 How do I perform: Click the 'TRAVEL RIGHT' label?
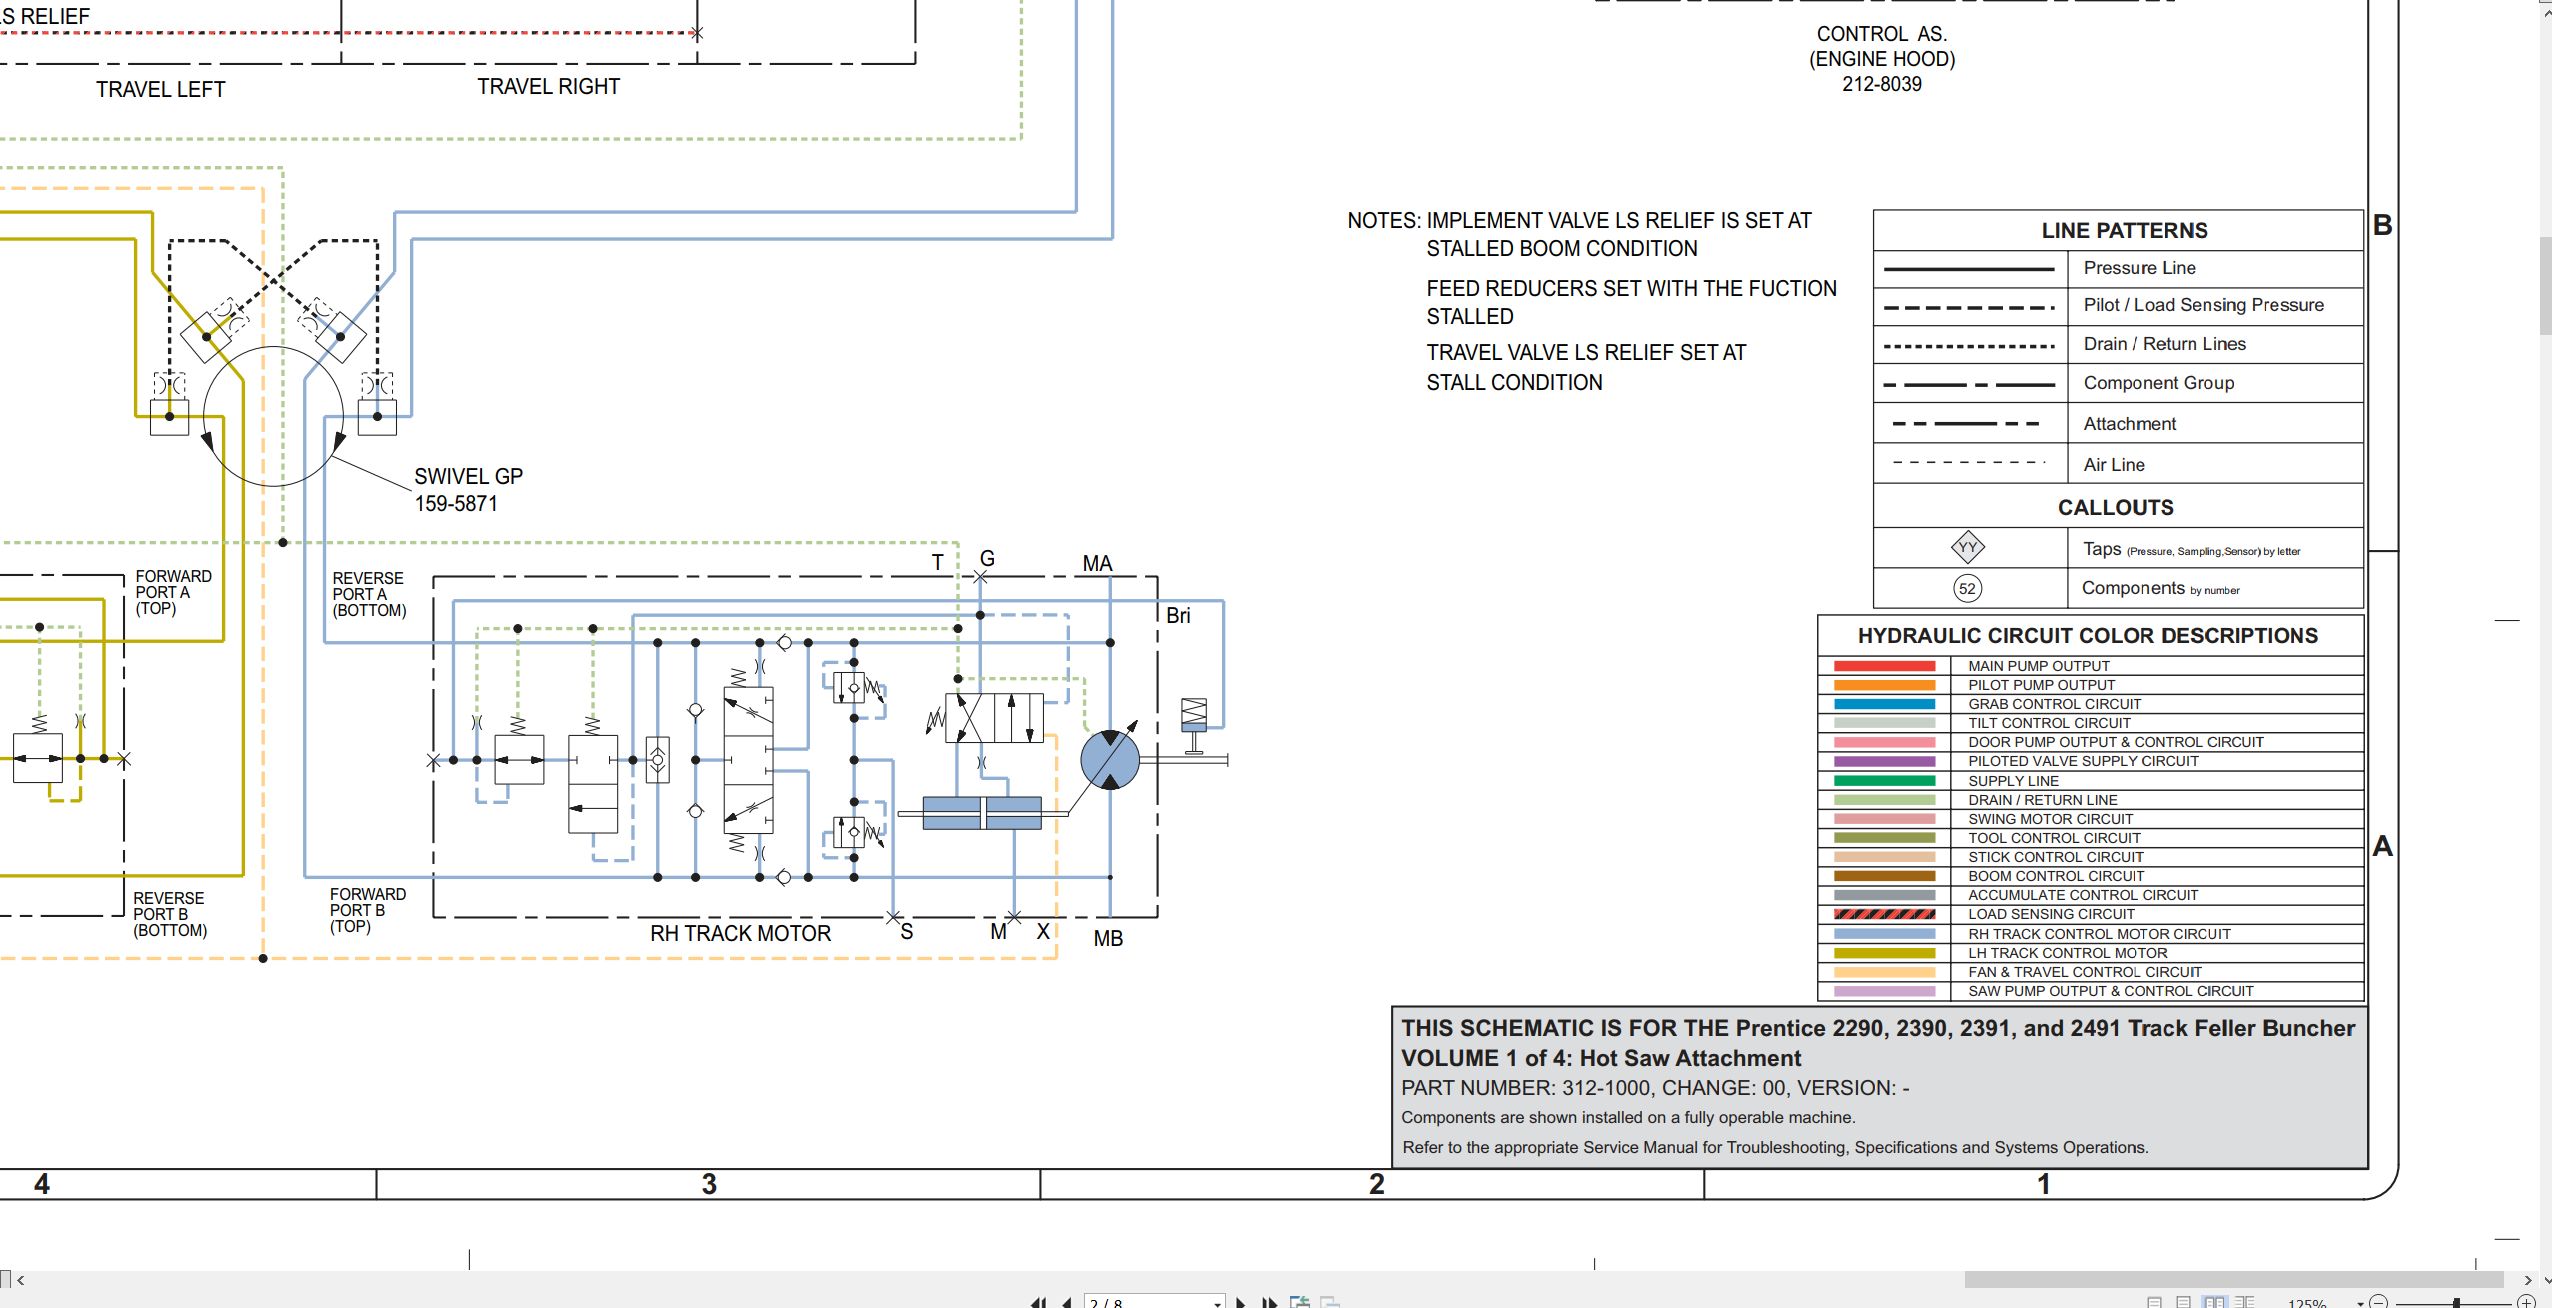click(x=548, y=87)
